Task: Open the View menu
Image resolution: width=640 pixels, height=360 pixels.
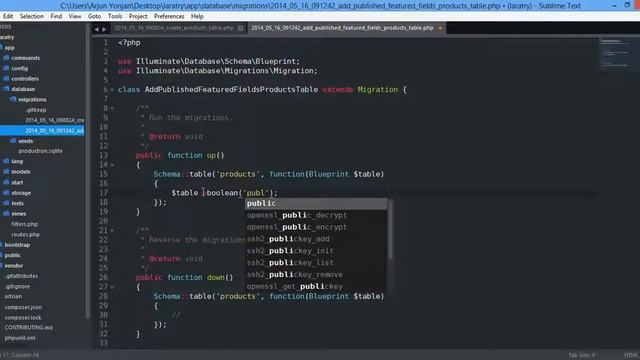Action: pos(75,16)
